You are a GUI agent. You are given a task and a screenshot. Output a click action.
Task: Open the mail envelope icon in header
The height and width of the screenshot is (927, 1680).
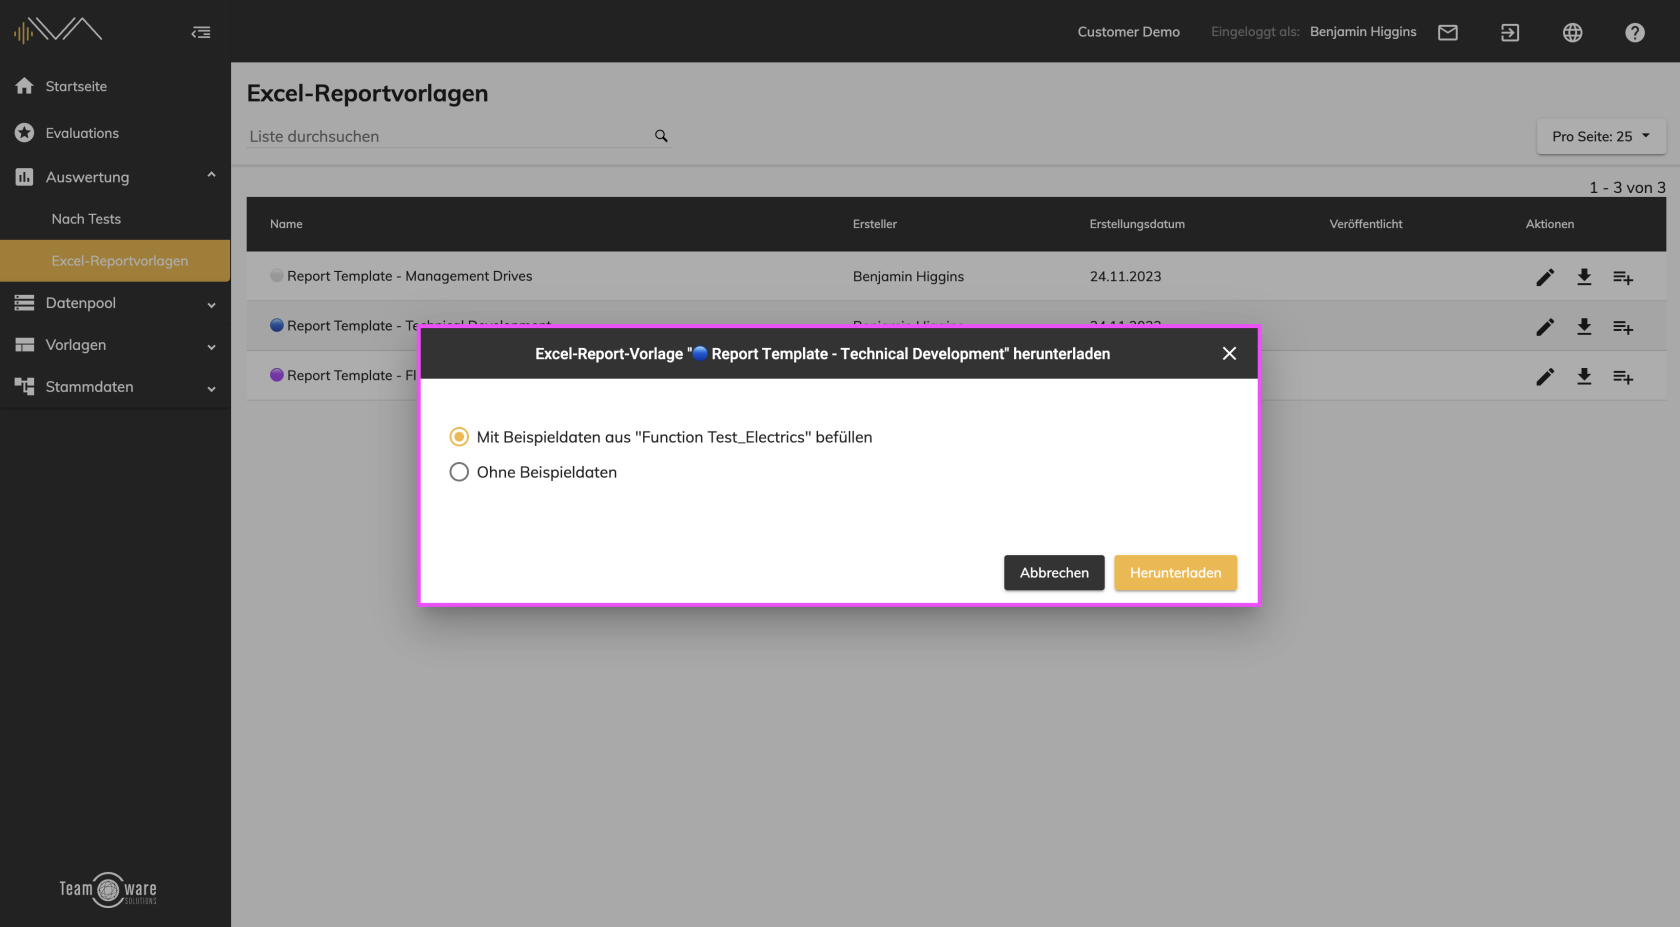pyautogui.click(x=1448, y=32)
